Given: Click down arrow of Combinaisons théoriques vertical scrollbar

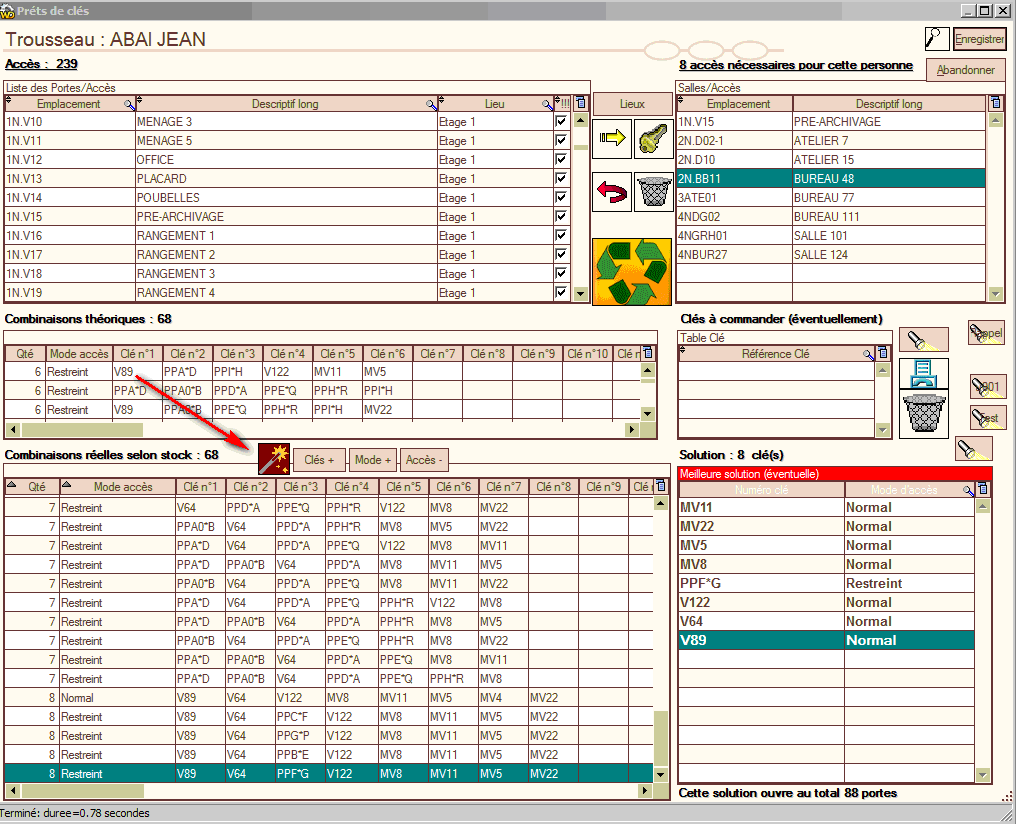Looking at the screenshot, I should coord(647,413).
